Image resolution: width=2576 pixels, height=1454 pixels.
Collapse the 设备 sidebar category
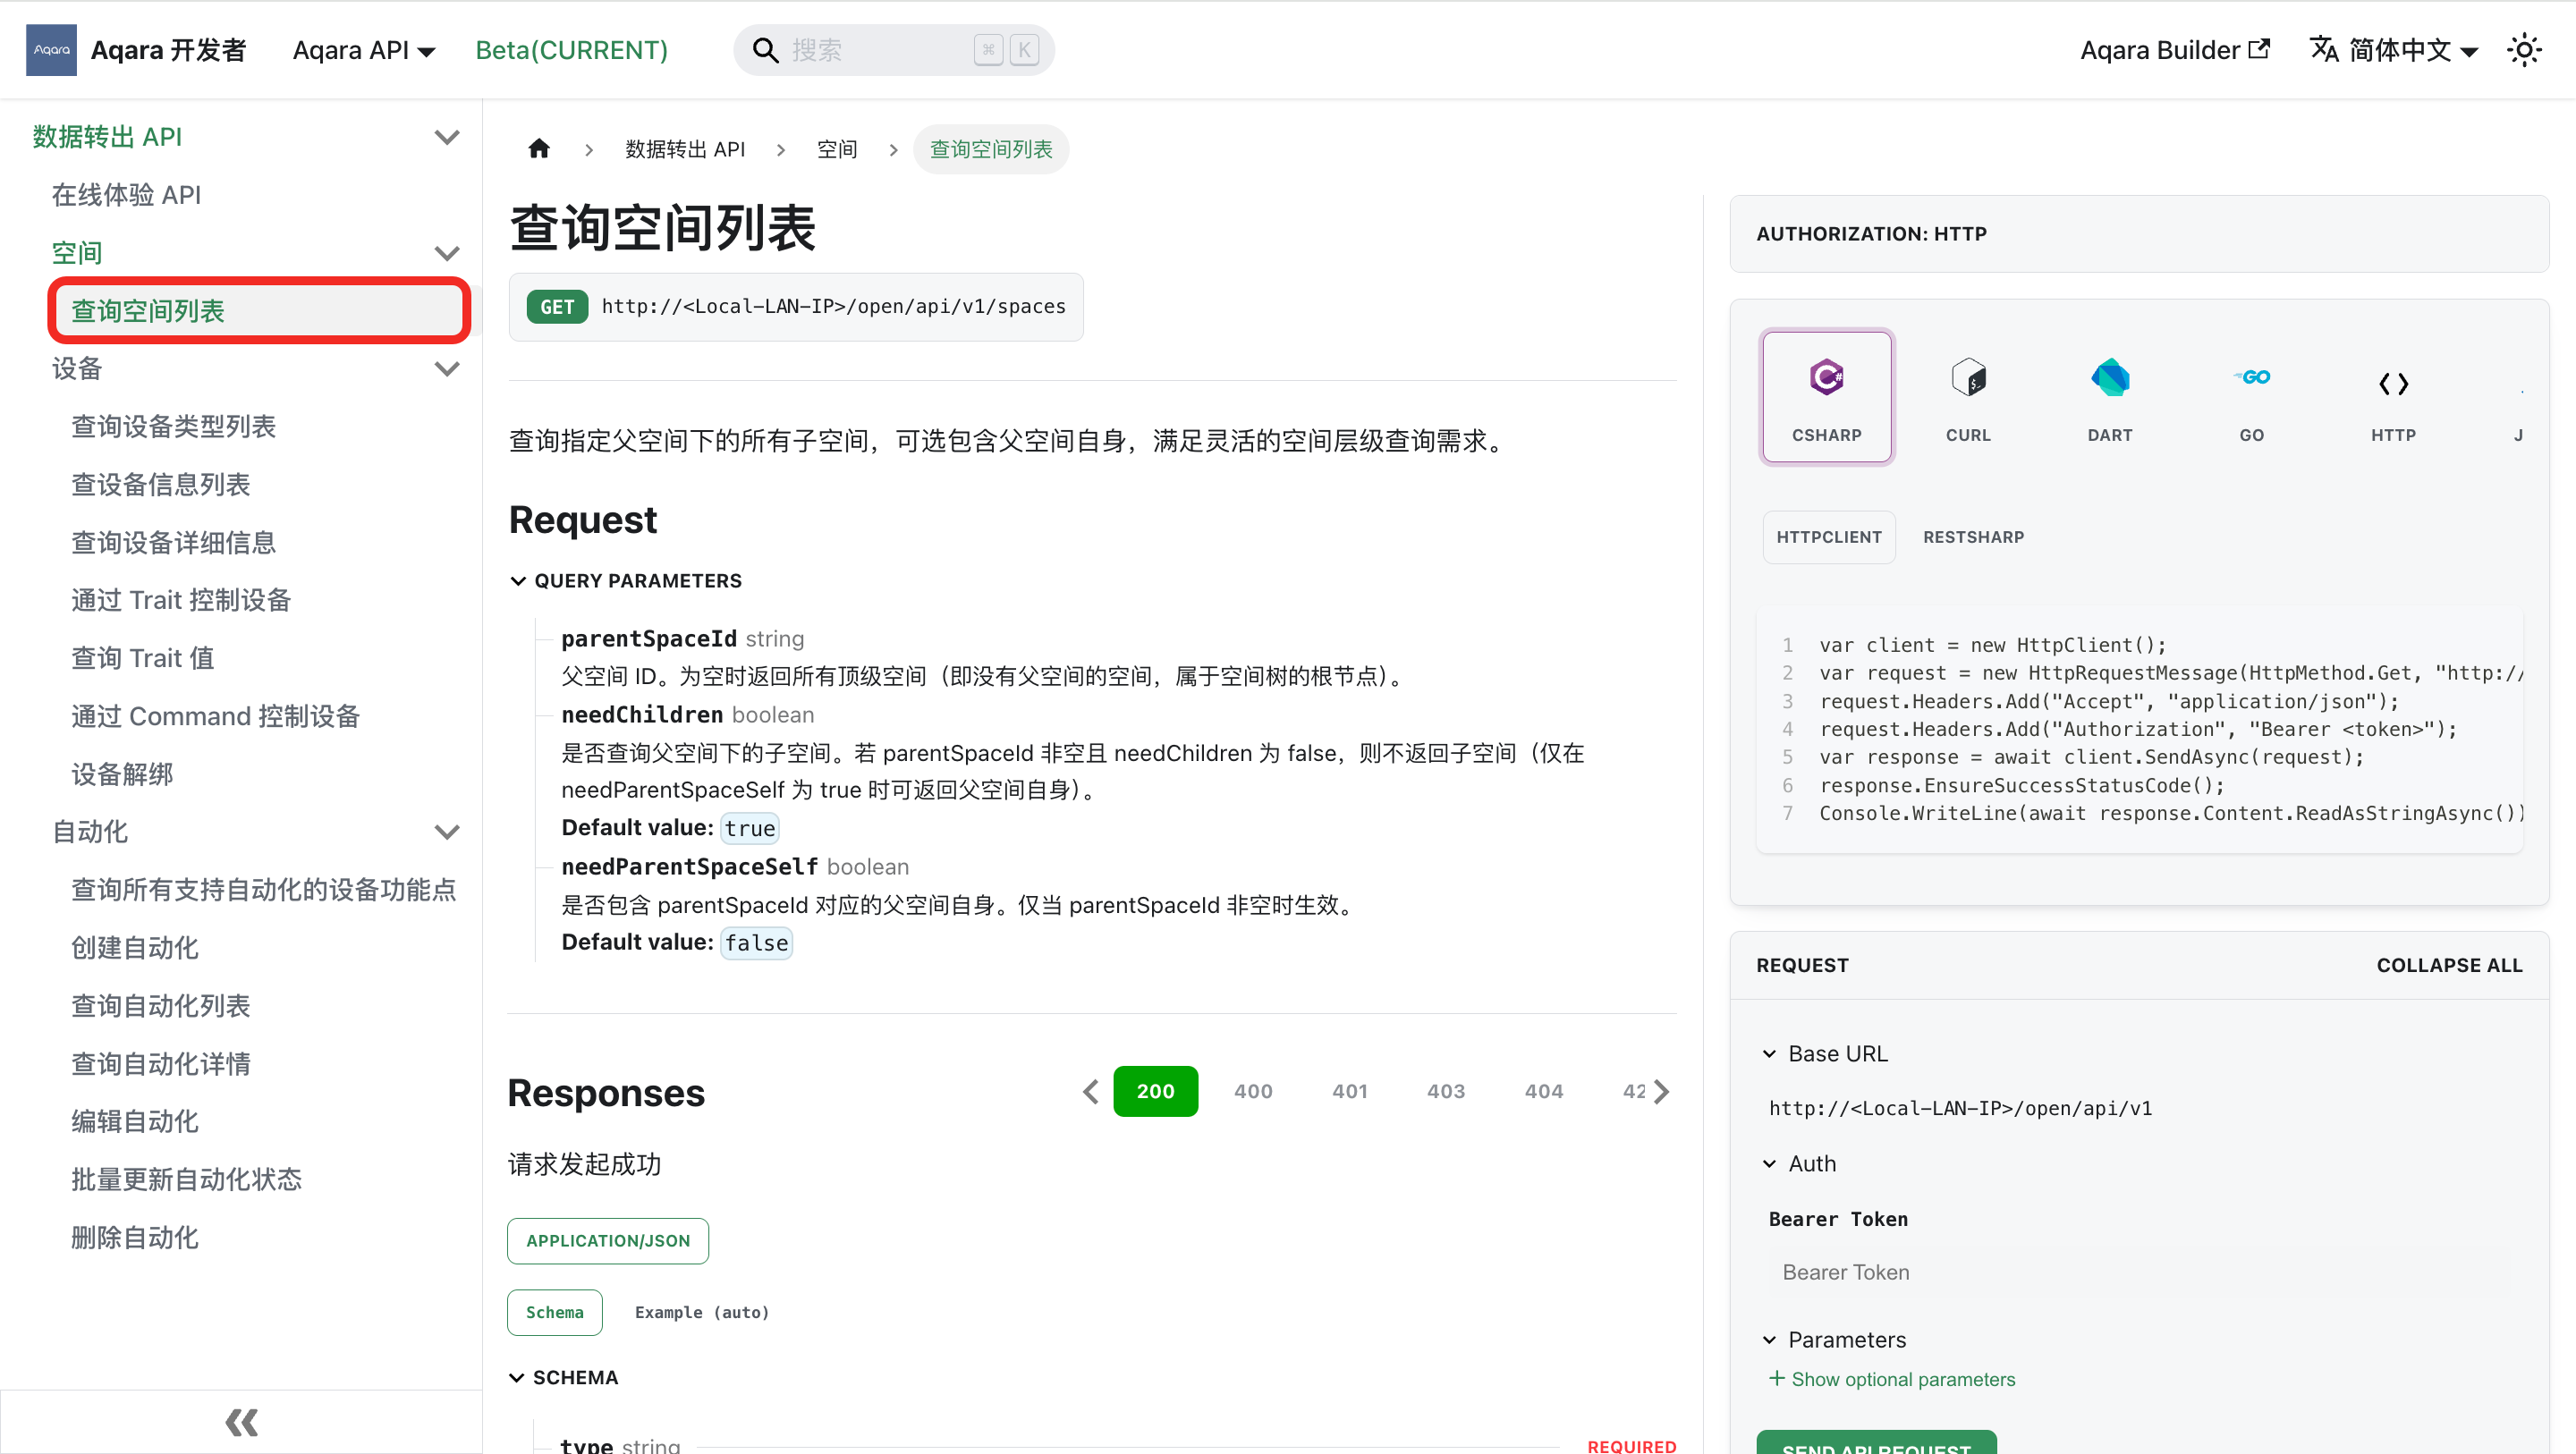447,369
